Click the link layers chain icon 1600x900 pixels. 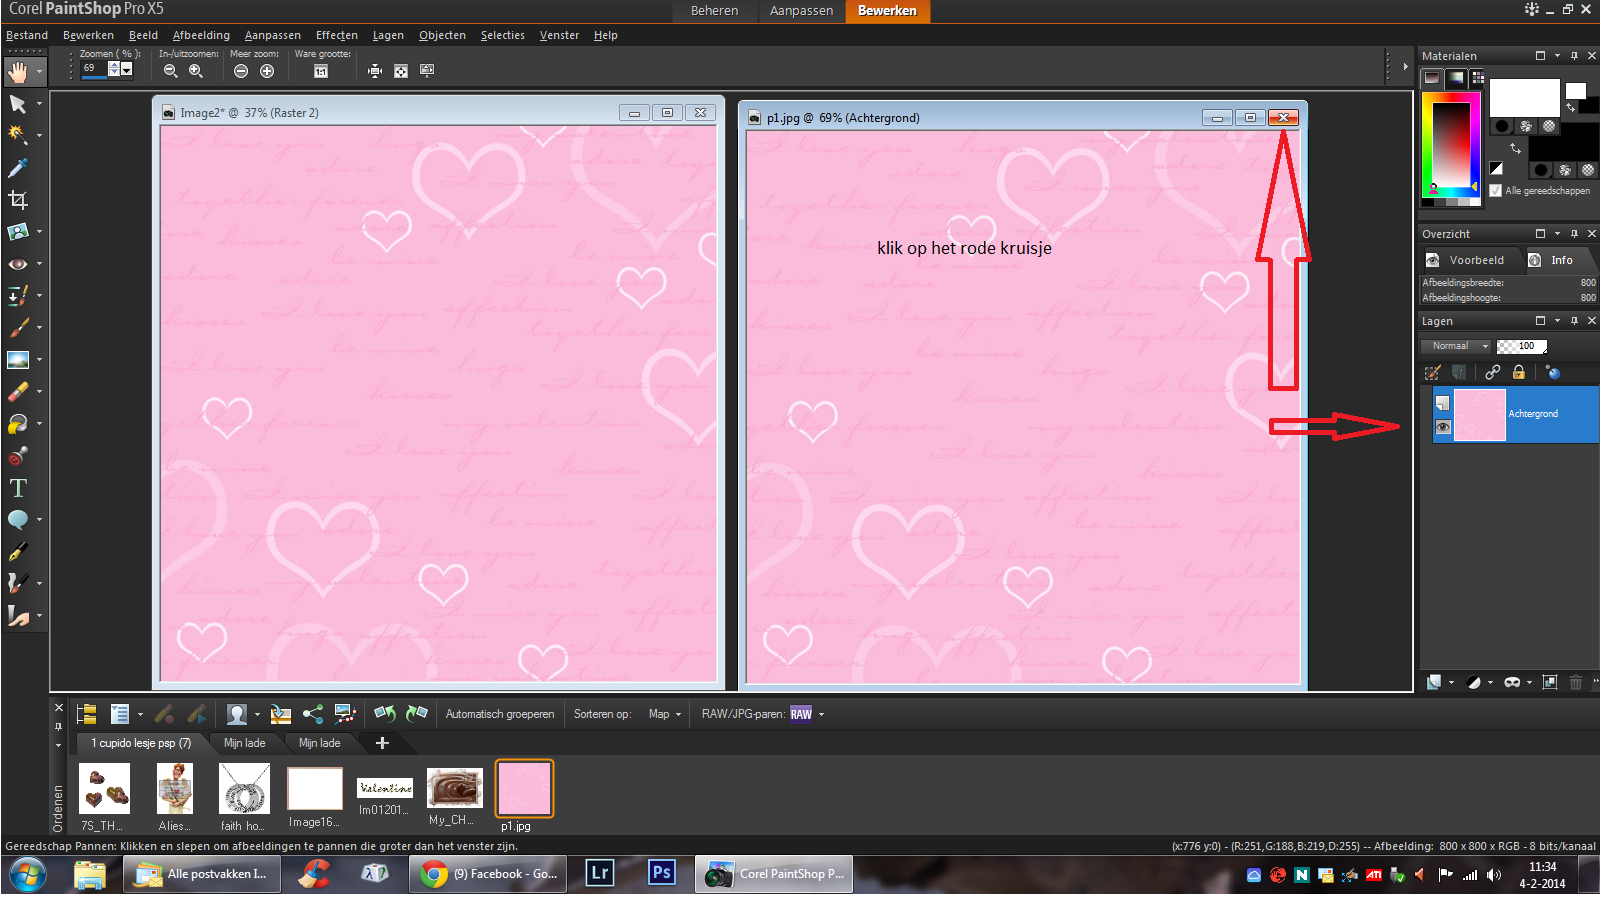1493,372
